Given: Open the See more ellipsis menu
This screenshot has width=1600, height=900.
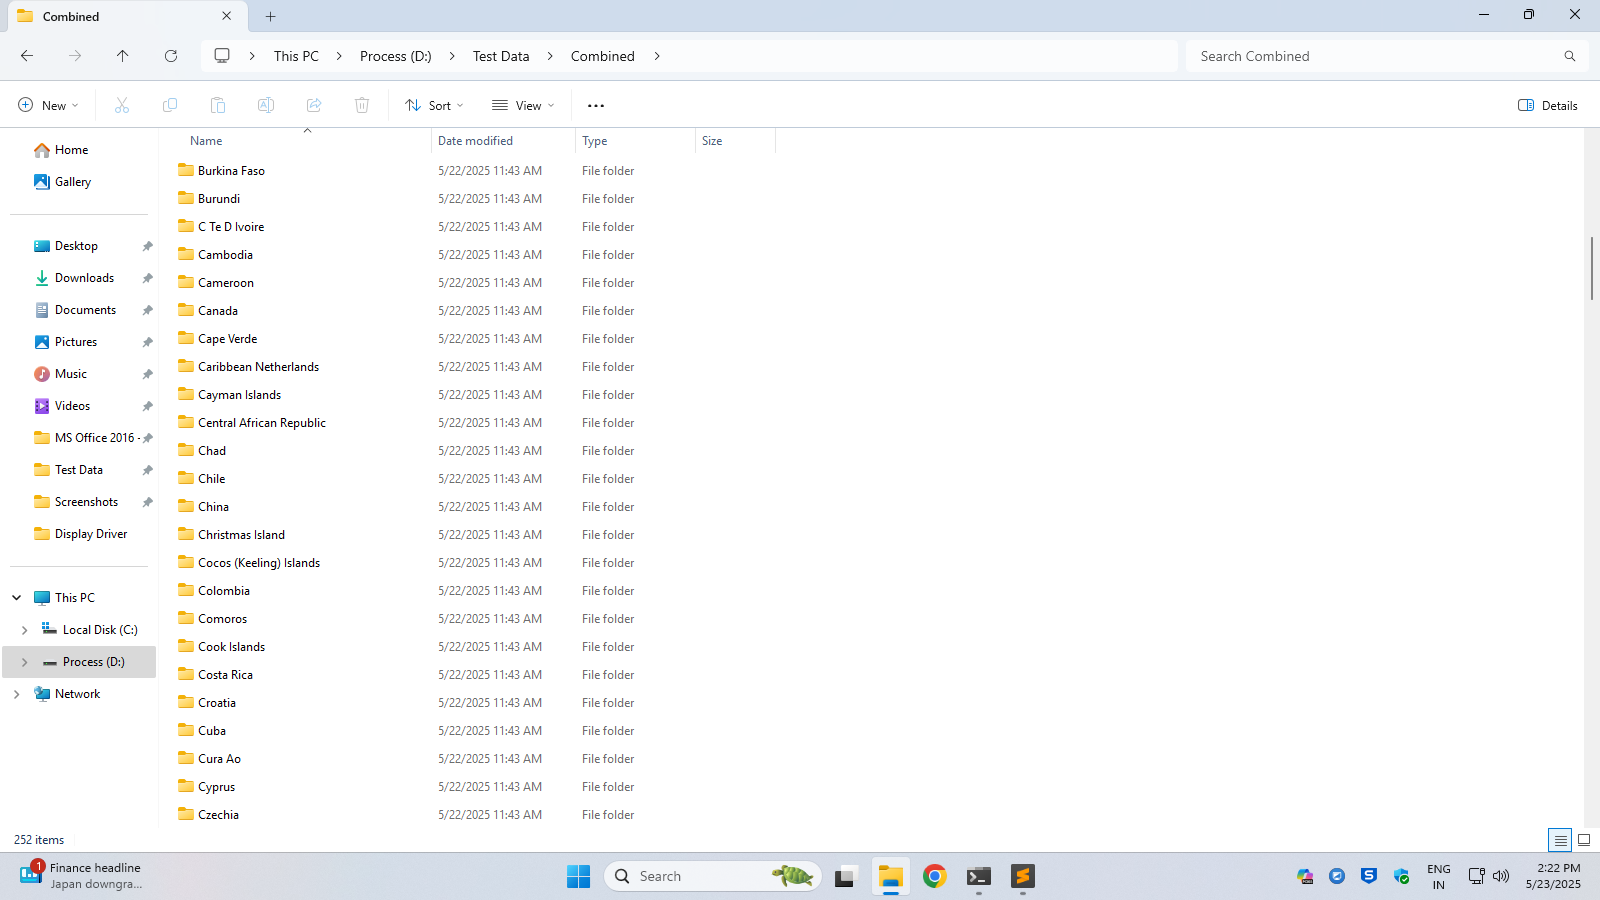Looking at the screenshot, I should tap(596, 105).
